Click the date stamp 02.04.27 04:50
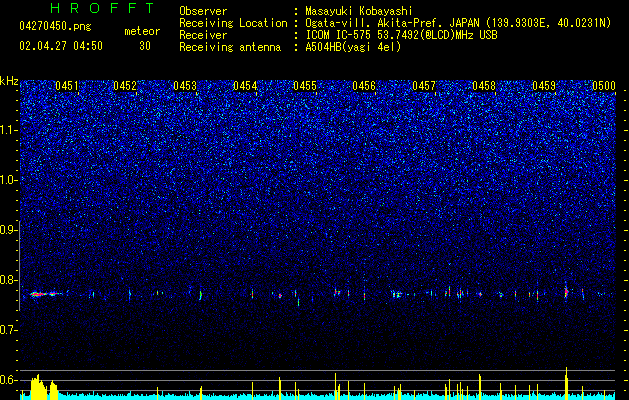 (61, 46)
